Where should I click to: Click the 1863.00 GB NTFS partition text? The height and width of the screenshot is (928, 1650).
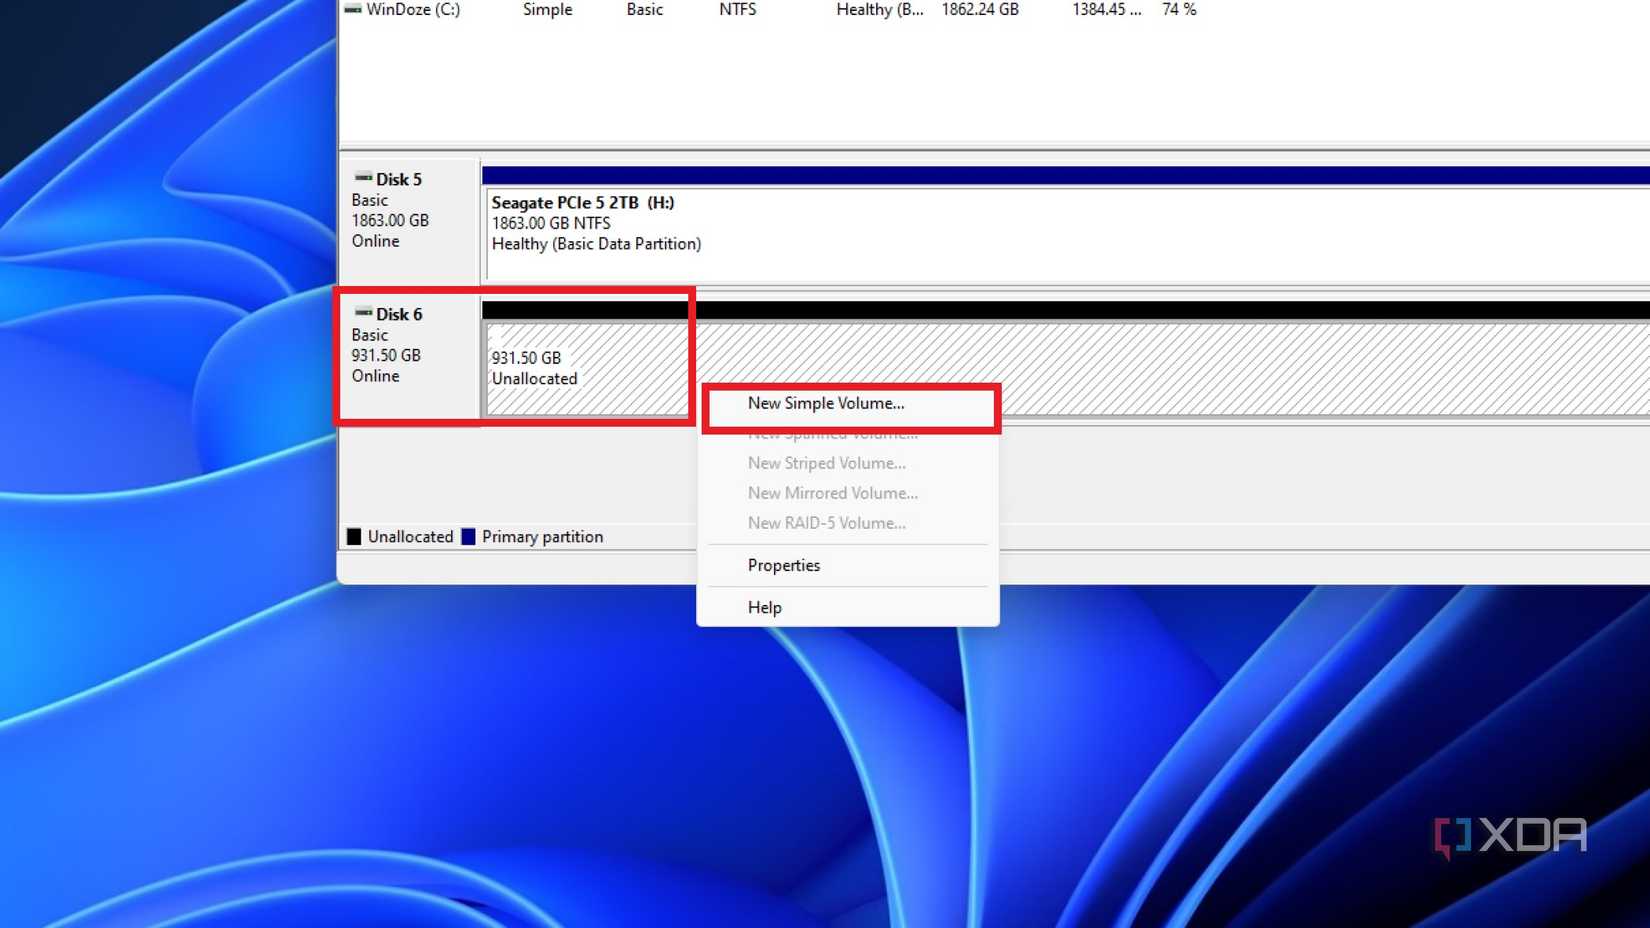click(551, 223)
